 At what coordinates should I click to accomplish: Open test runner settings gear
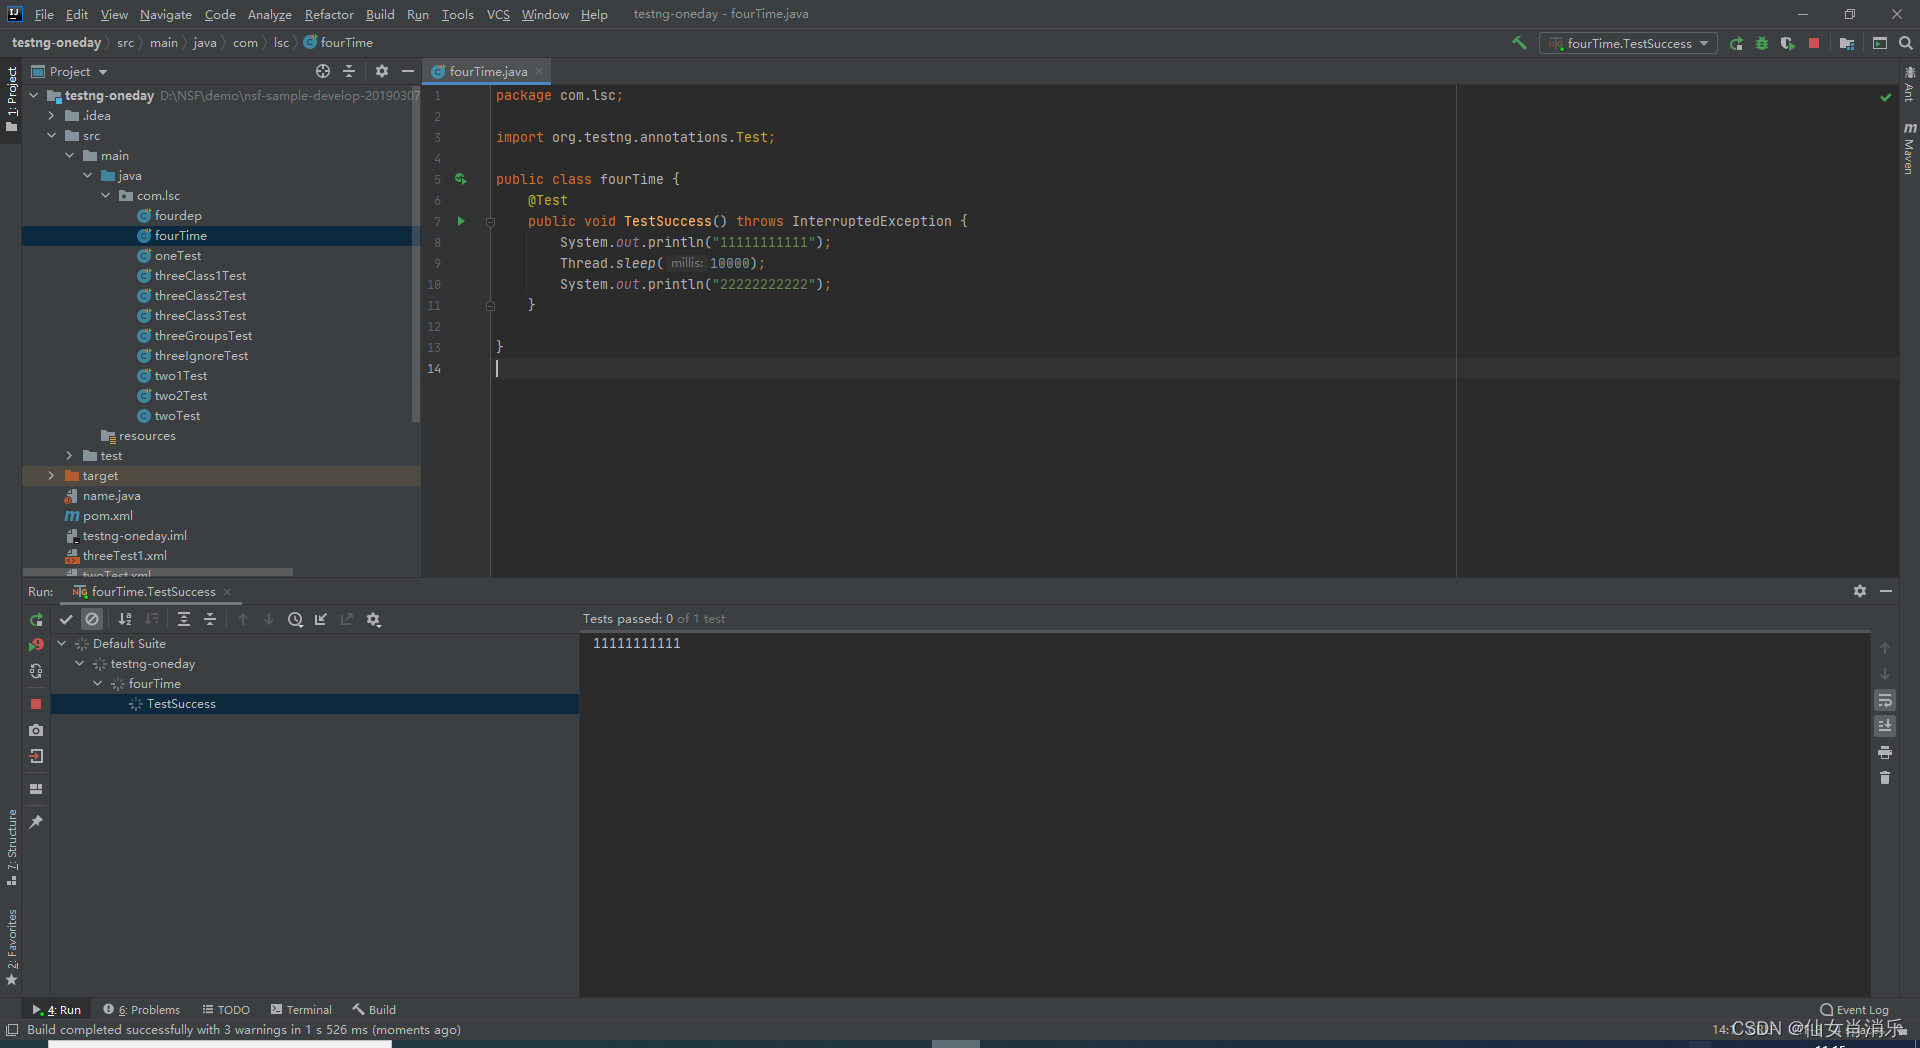coord(374,619)
